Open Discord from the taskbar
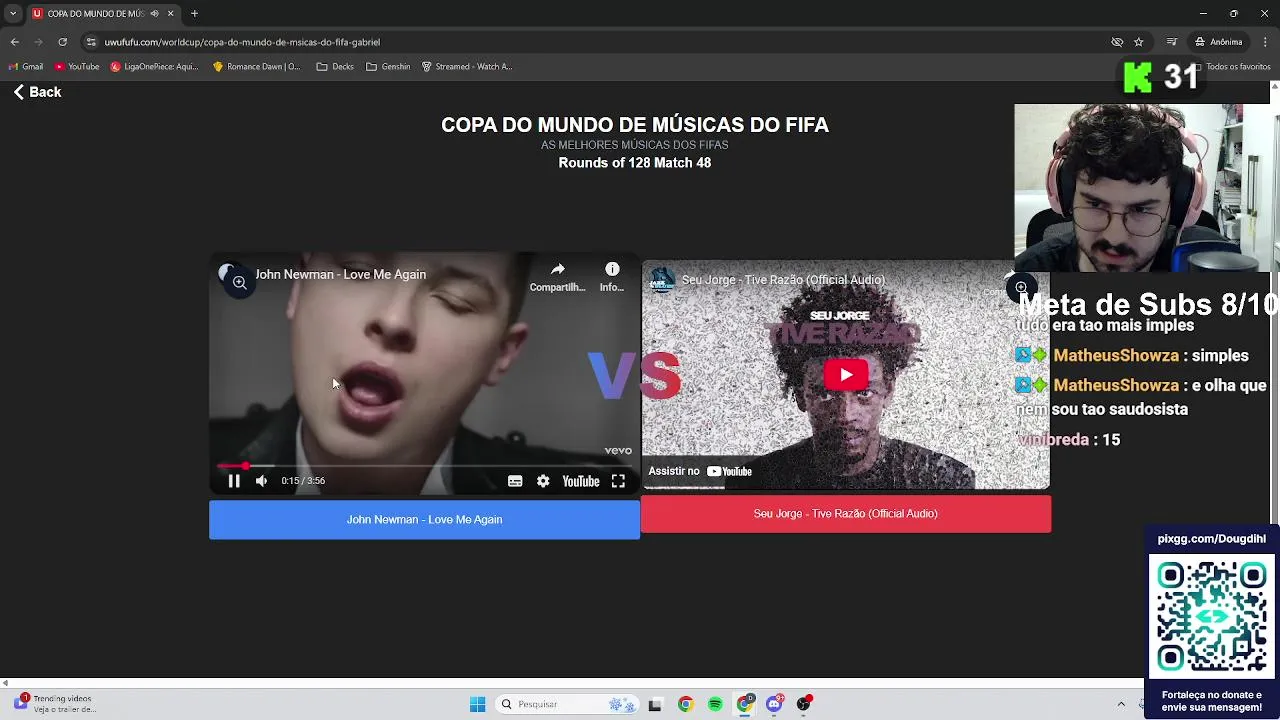This screenshot has height=720, width=1280. pyautogui.click(x=774, y=705)
